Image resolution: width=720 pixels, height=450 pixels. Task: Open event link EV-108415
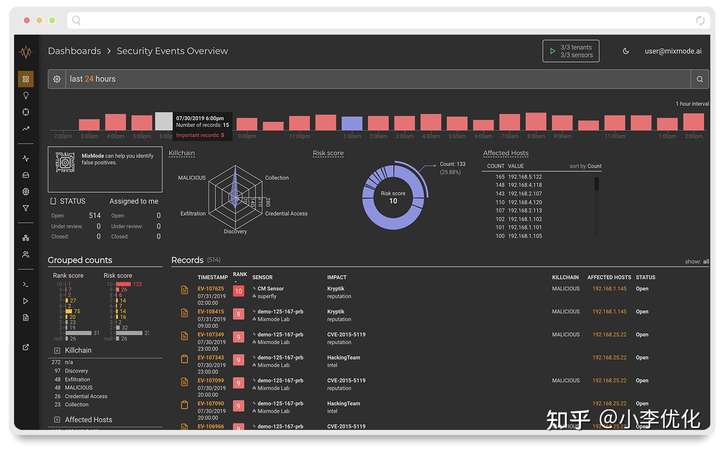coord(211,312)
